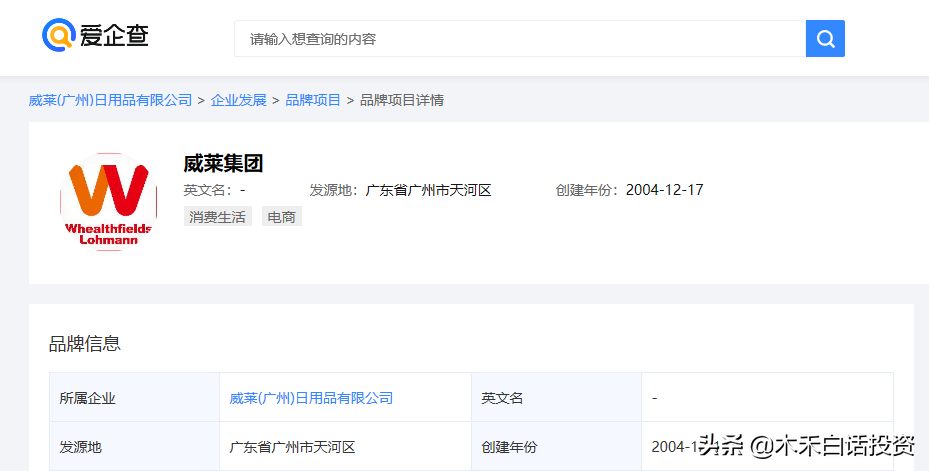This screenshot has height=471, width=929.
Task: Click the Whealthfields Lohmann brand logo
Action: pyautogui.click(x=108, y=202)
